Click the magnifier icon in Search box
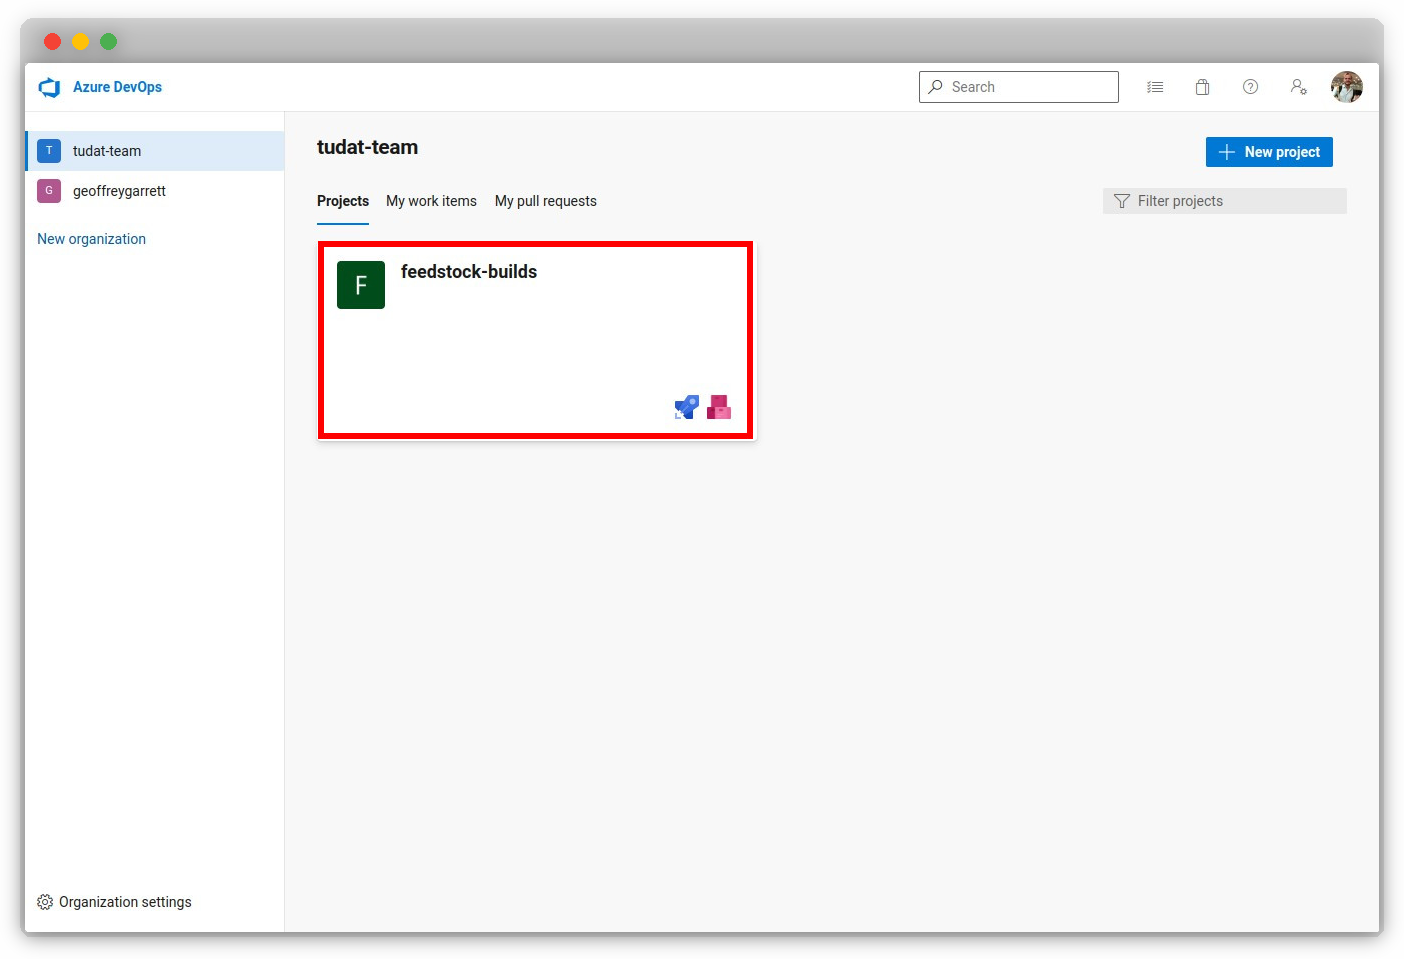This screenshot has width=1404, height=959. [x=935, y=87]
